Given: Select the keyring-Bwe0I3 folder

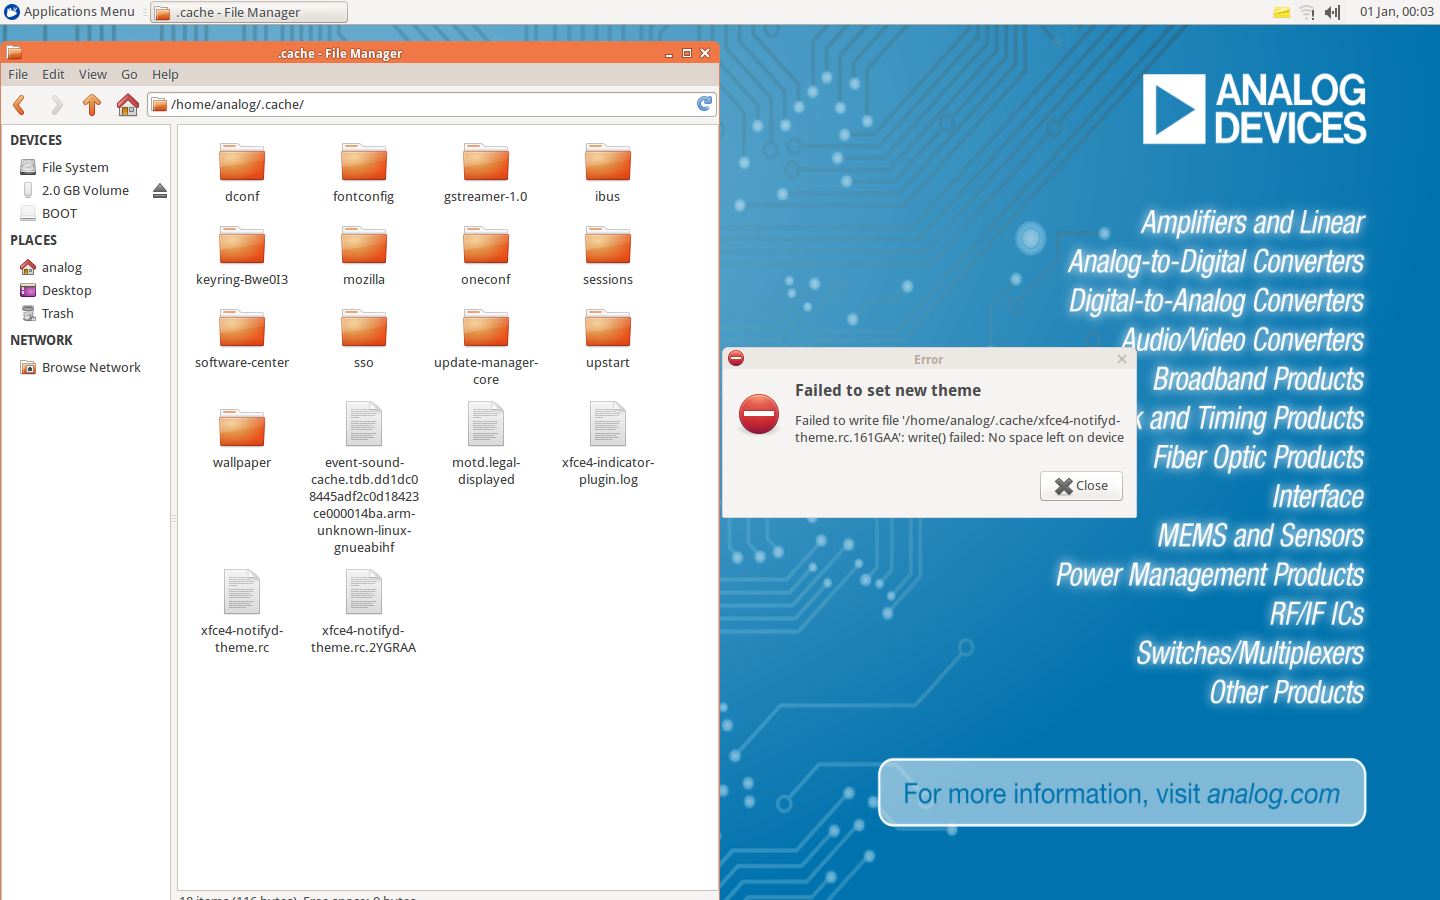Looking at the screenshot, I should (x=242, y=255).
